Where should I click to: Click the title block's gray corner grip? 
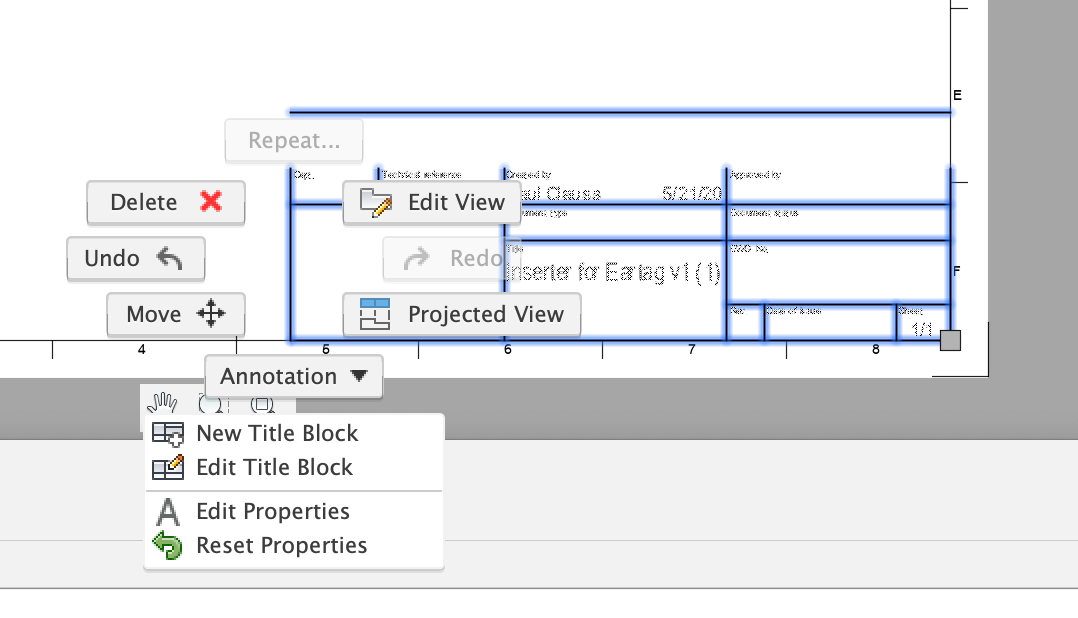[950, 340]
